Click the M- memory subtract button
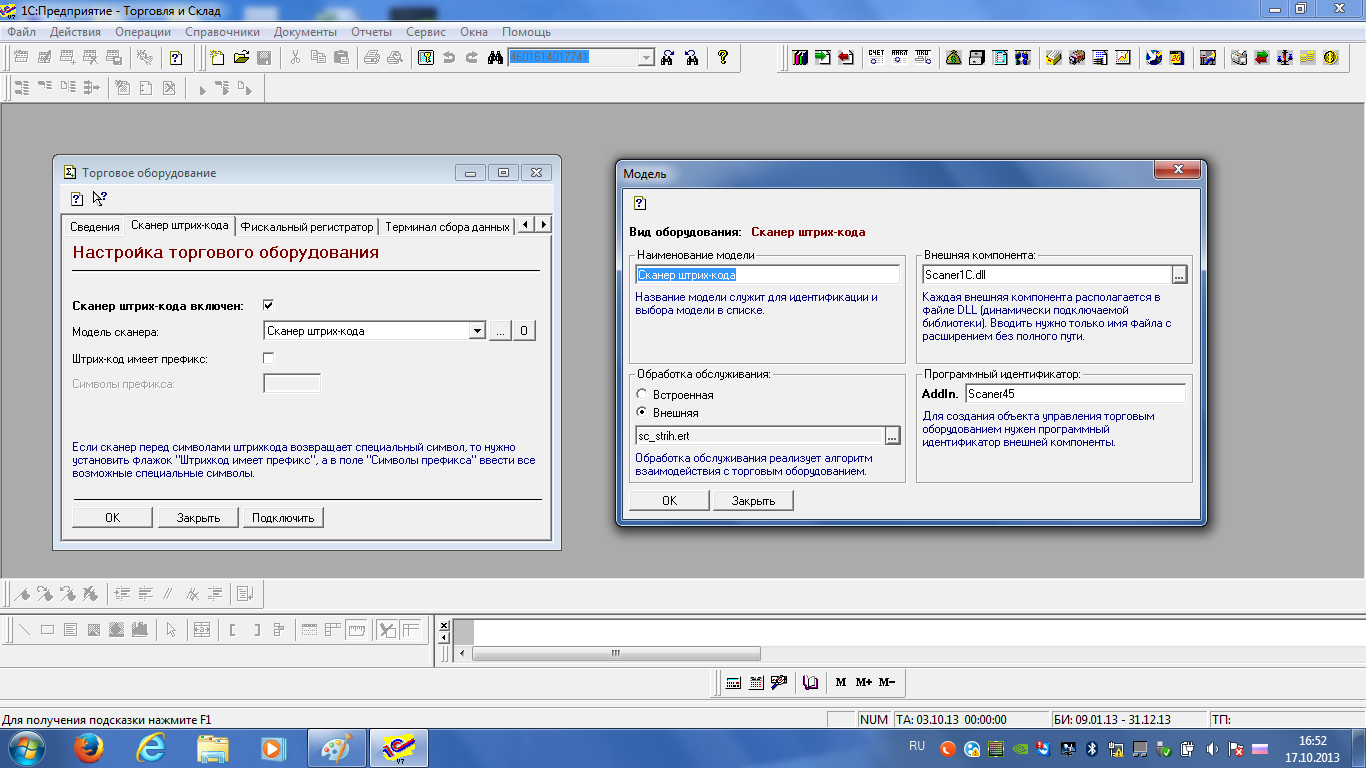Viewport: 1366px width, 768px height. [886, 682]
